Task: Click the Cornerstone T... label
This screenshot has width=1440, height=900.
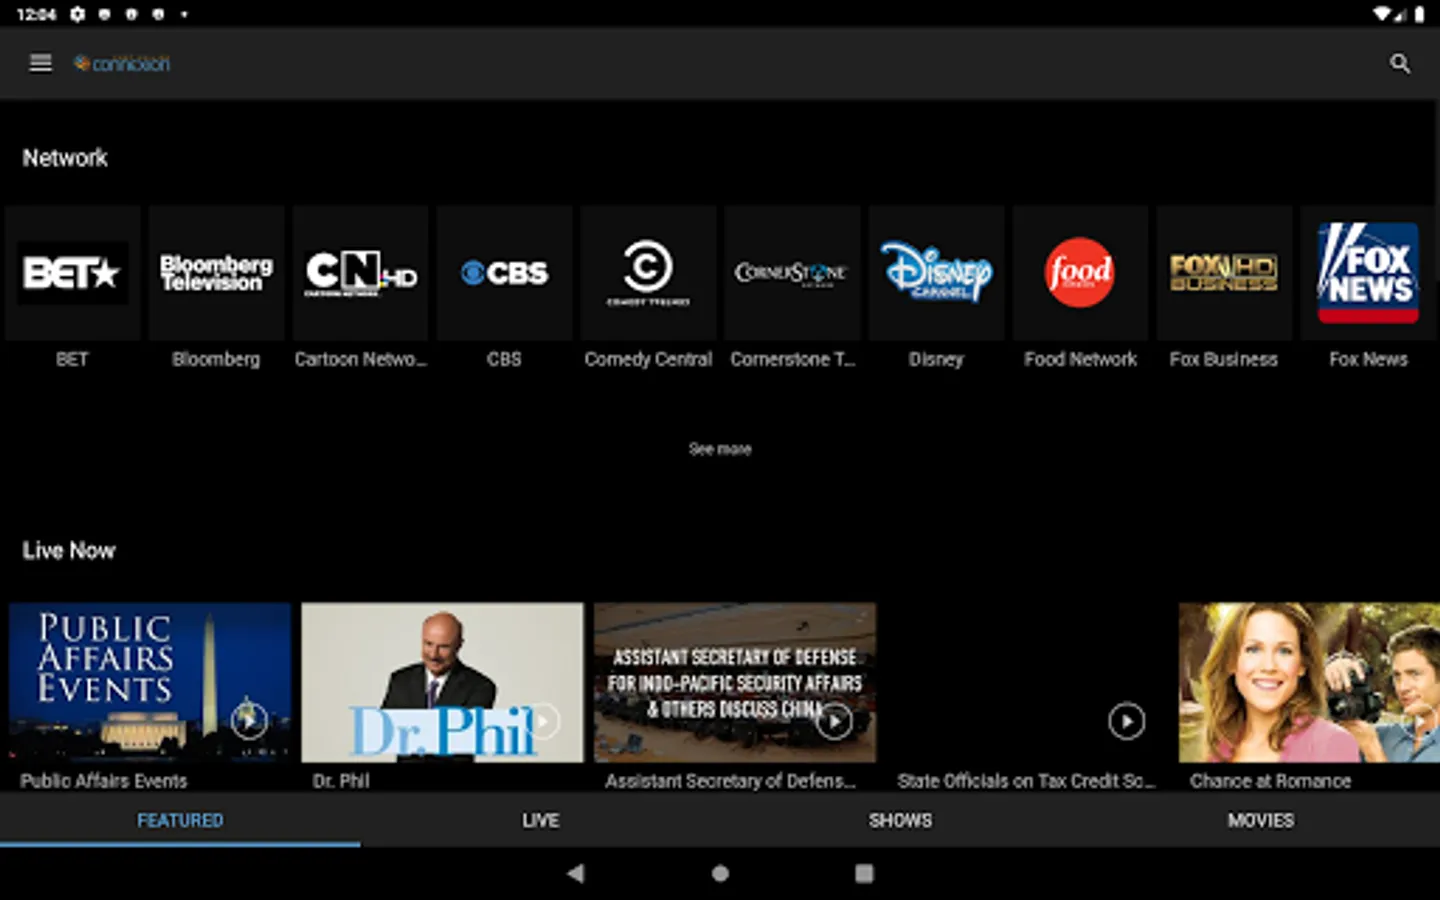Action: (x=792, y=359)
